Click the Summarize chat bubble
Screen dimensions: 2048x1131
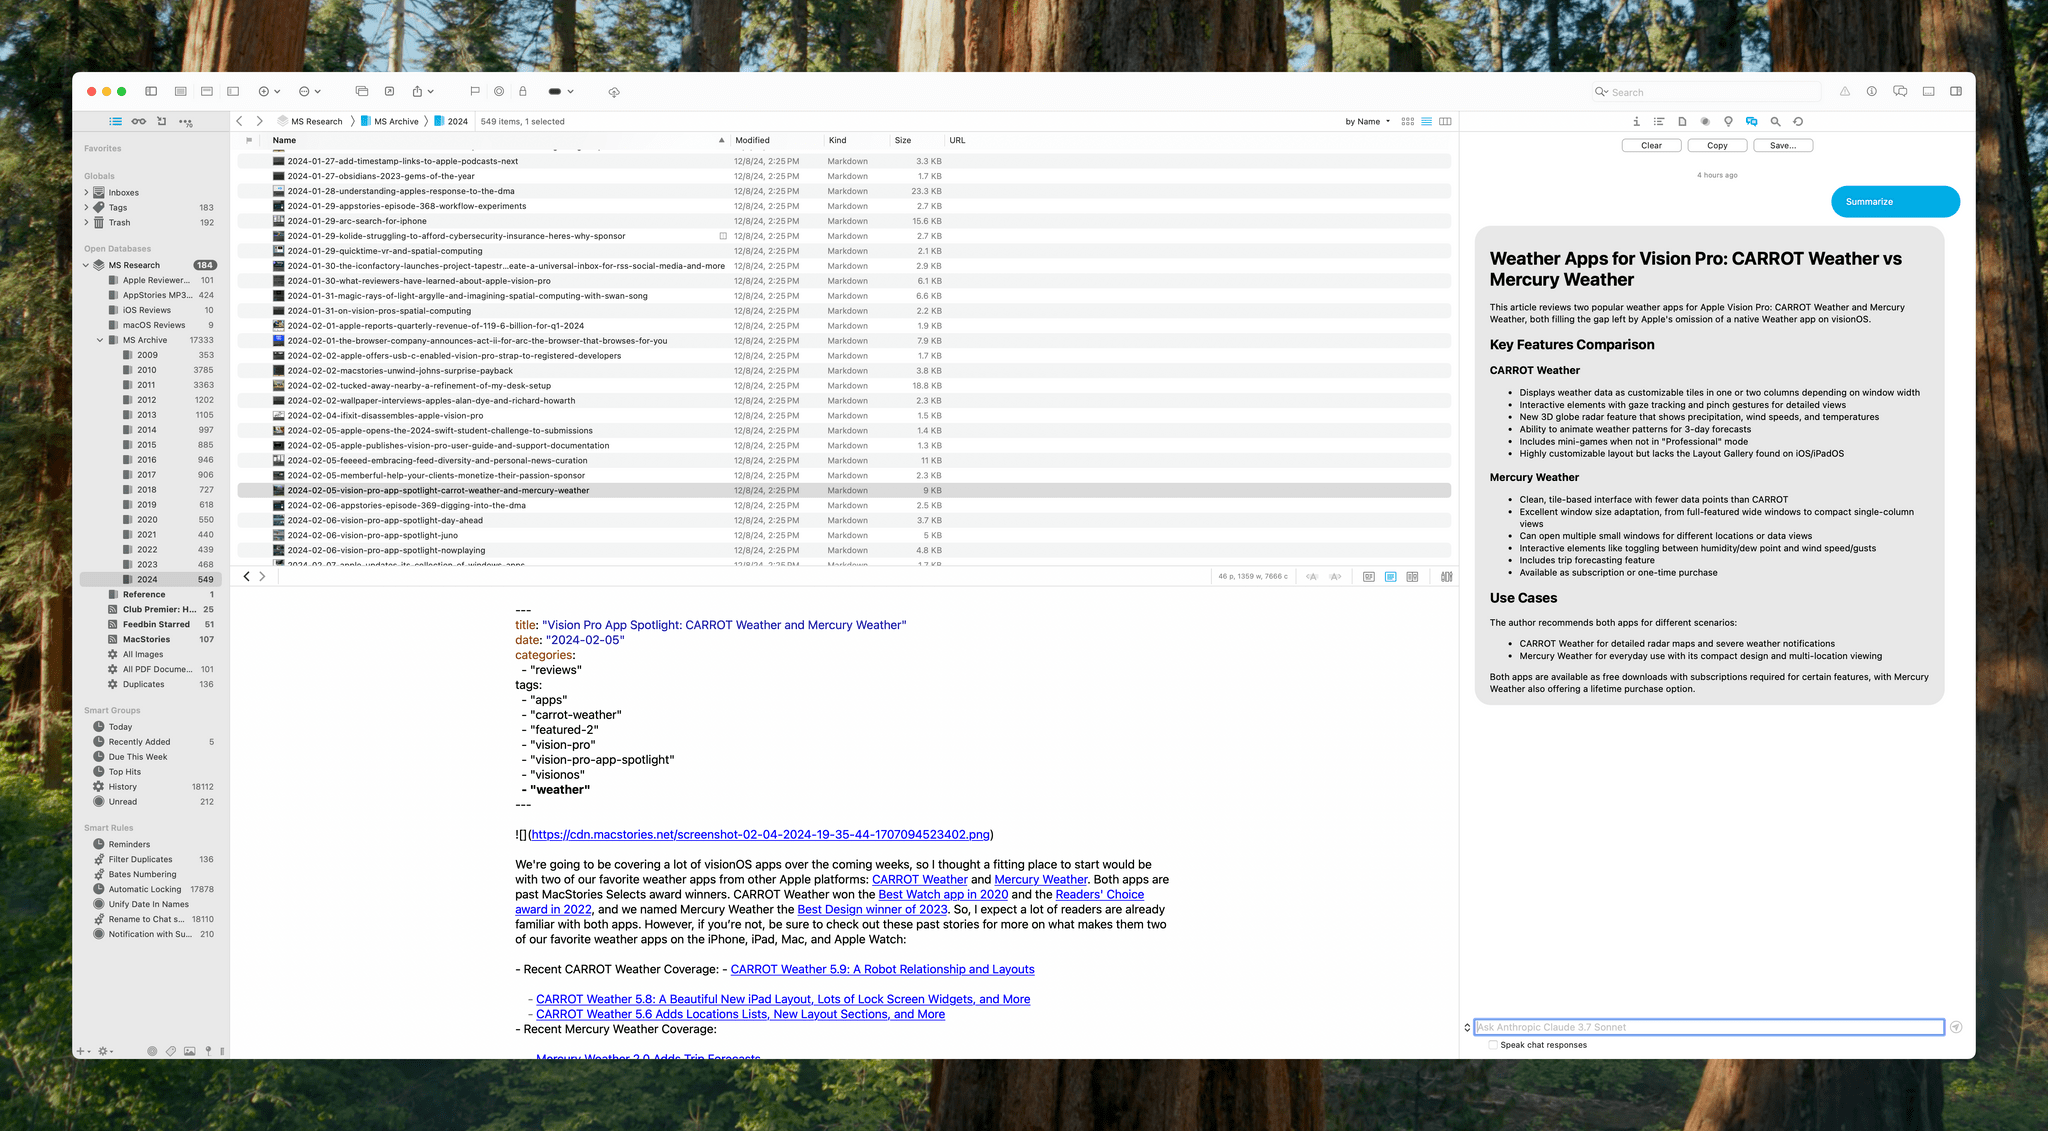[x=1895, y=201]
